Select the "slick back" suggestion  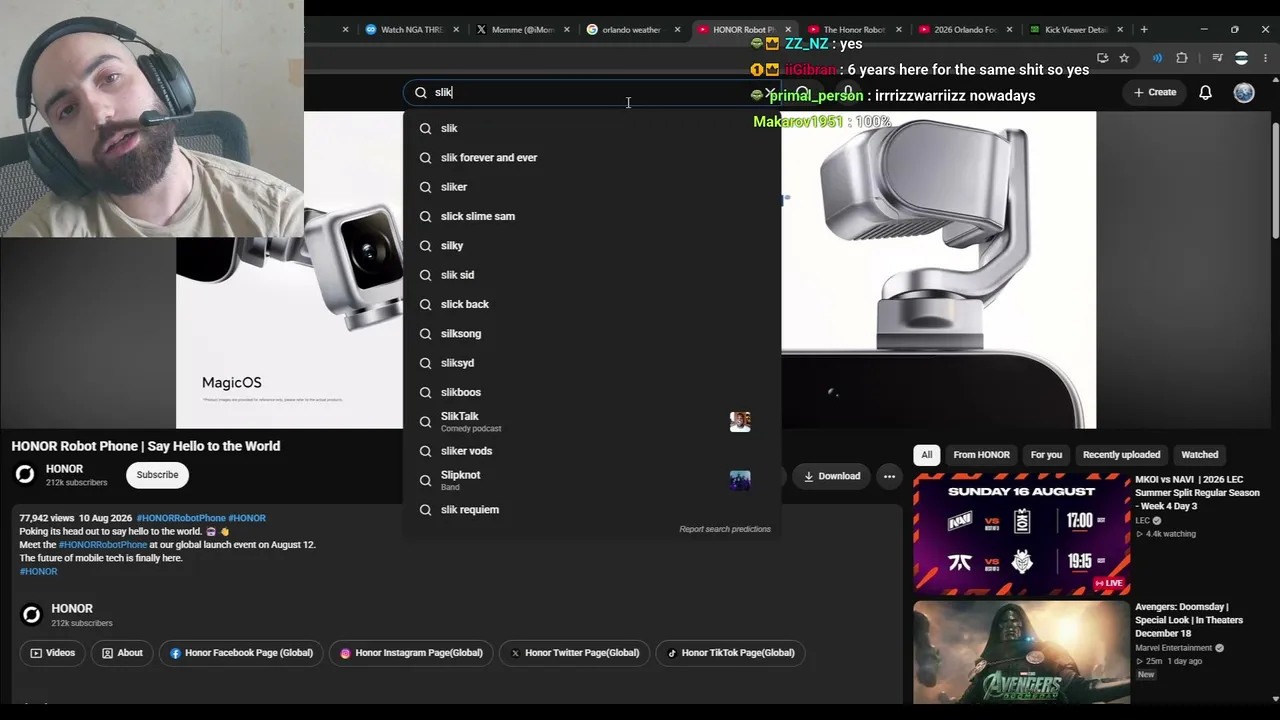(x=592, y=305)
